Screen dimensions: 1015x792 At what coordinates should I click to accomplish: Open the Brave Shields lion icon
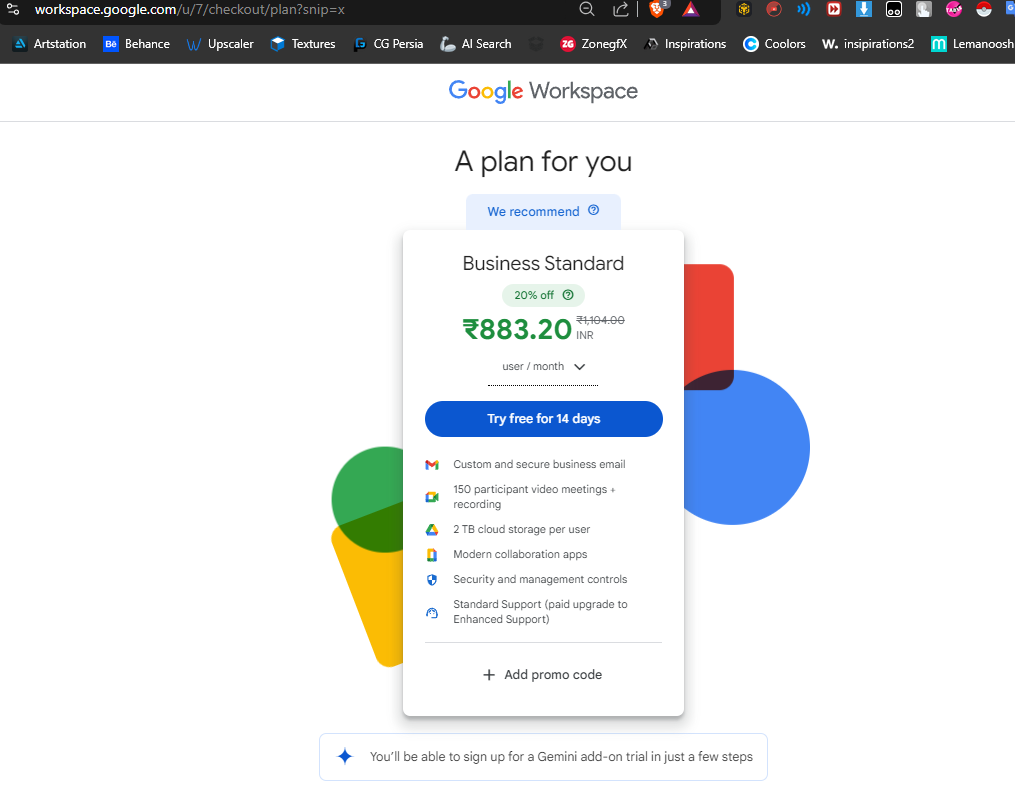(657, 9)
